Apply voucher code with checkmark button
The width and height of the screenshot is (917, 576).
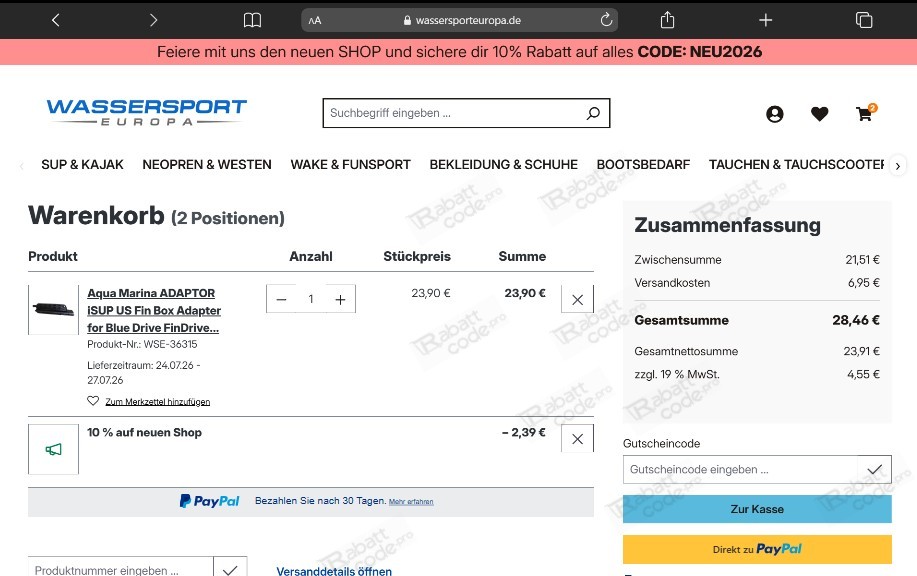[875, 470]
